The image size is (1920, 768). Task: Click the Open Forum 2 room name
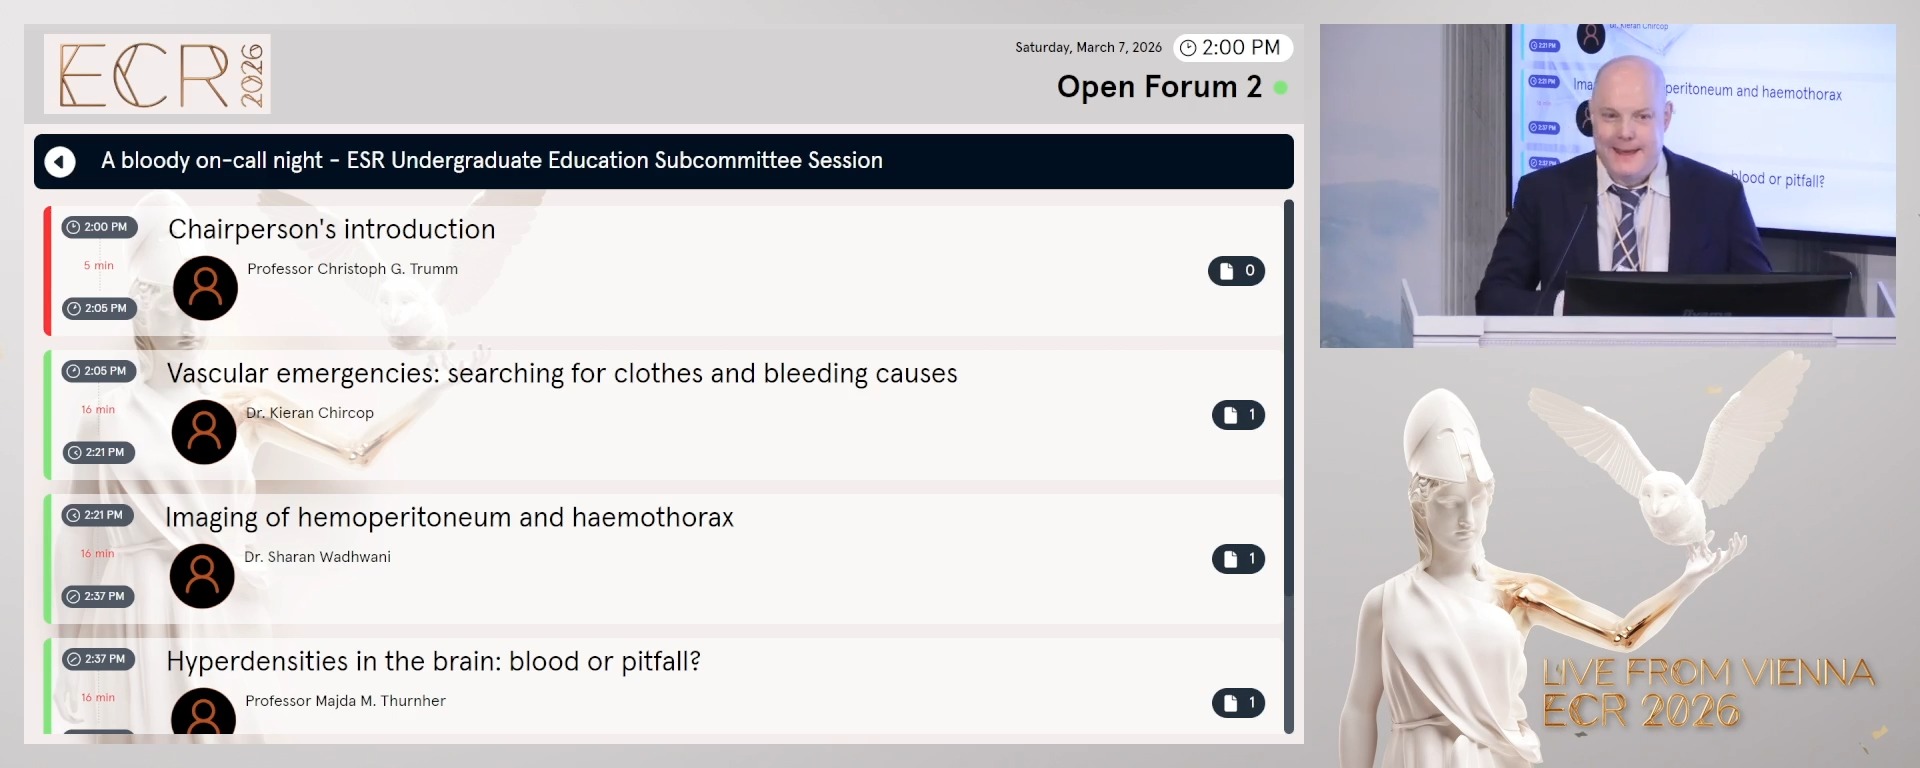tap(1158, 87)
